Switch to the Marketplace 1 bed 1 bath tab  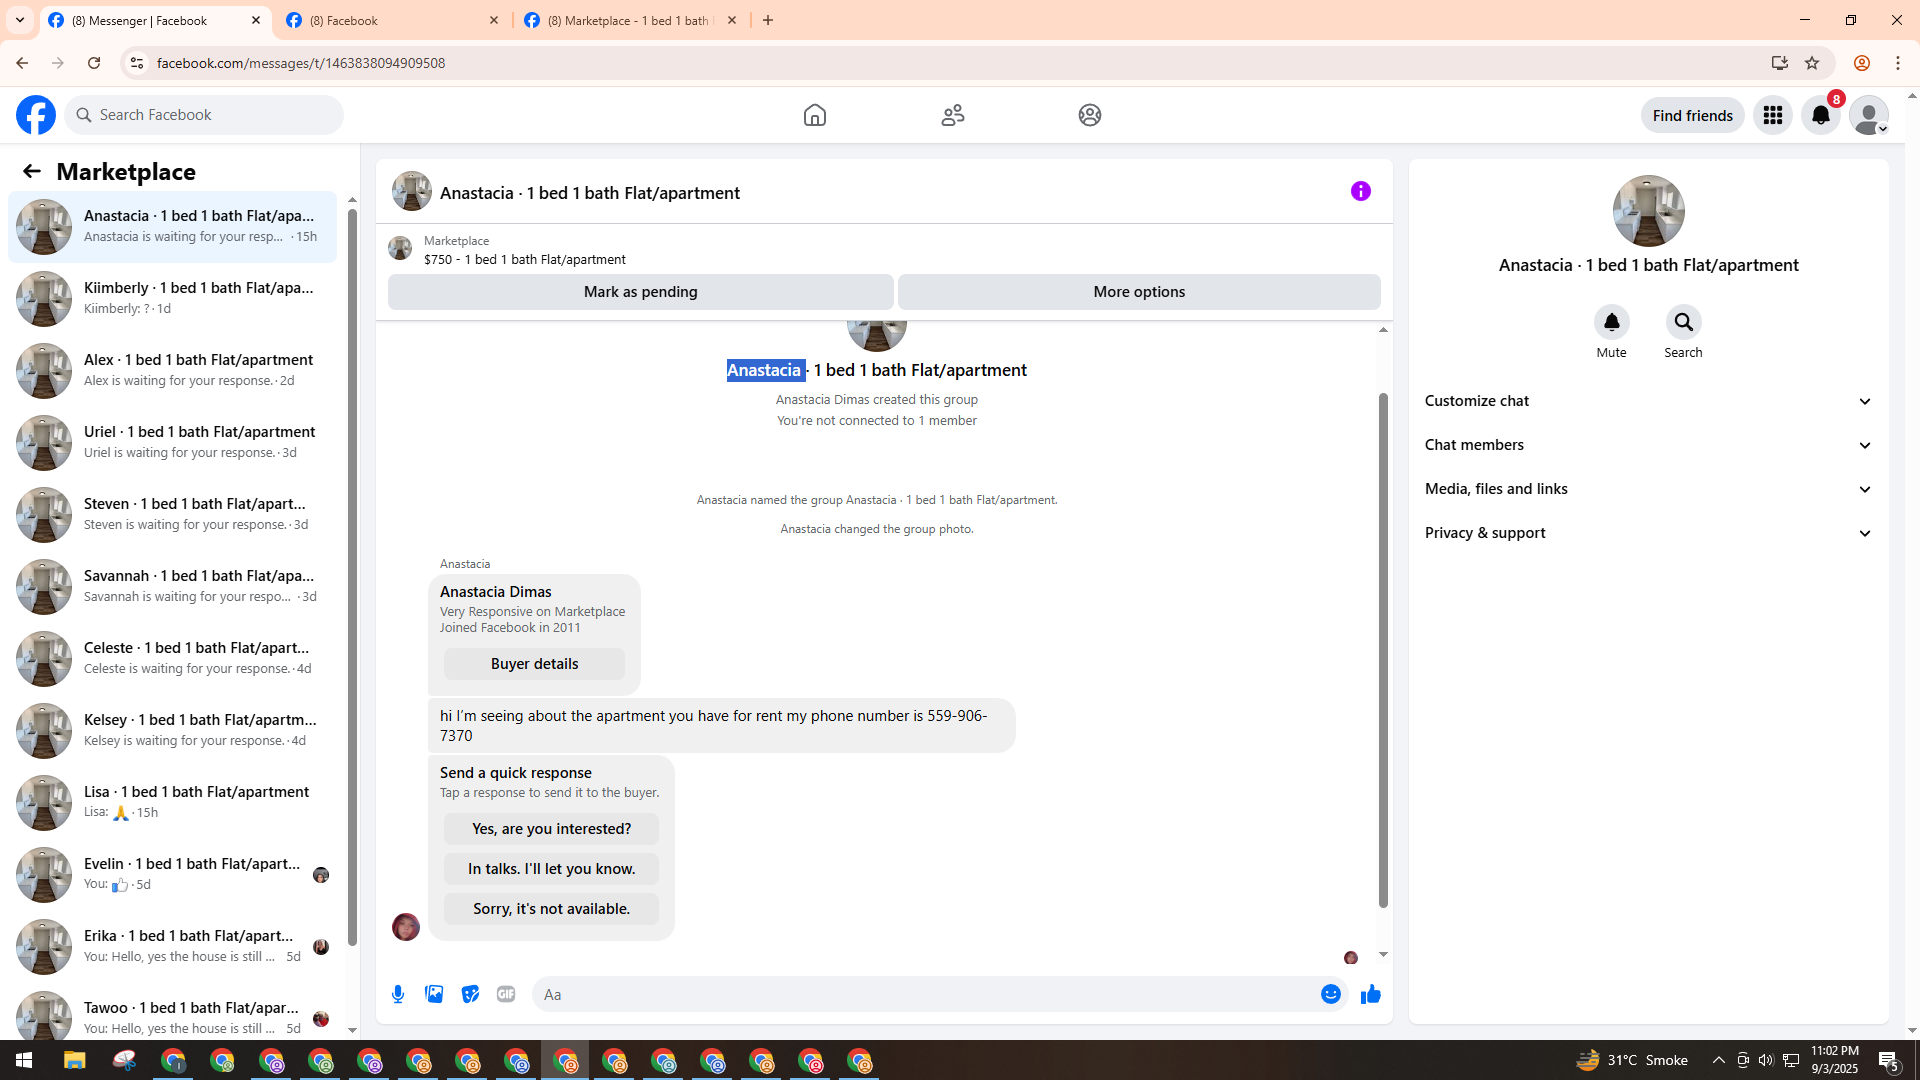coord(630,20)
